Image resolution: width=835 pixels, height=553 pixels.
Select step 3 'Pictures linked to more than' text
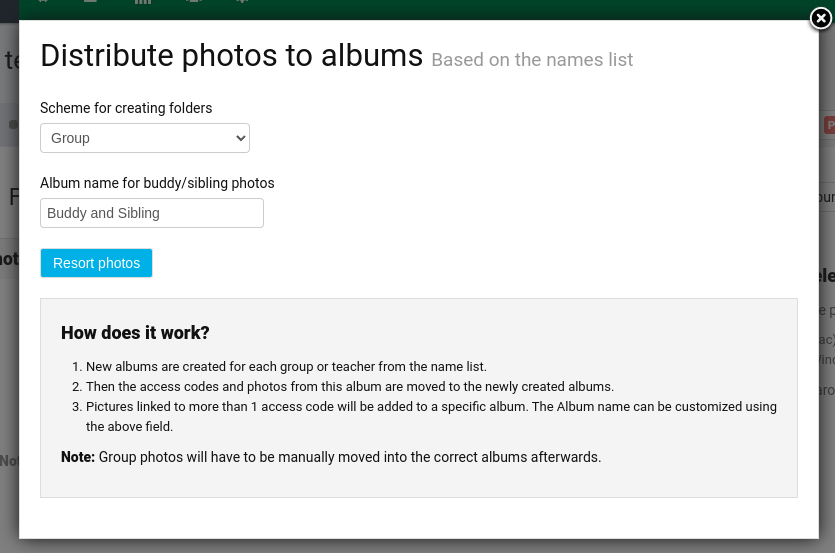coord(431,416)
